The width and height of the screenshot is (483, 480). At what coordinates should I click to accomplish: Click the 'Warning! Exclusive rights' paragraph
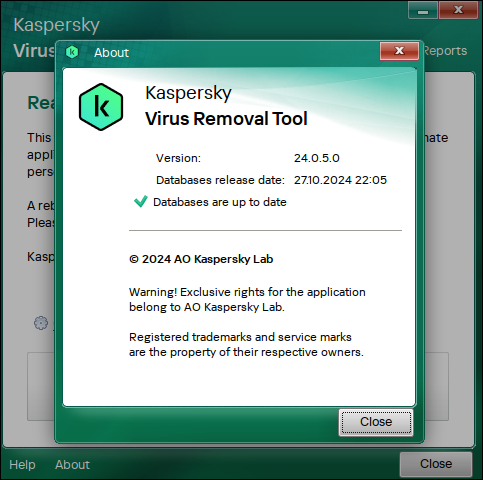(247, 299)
